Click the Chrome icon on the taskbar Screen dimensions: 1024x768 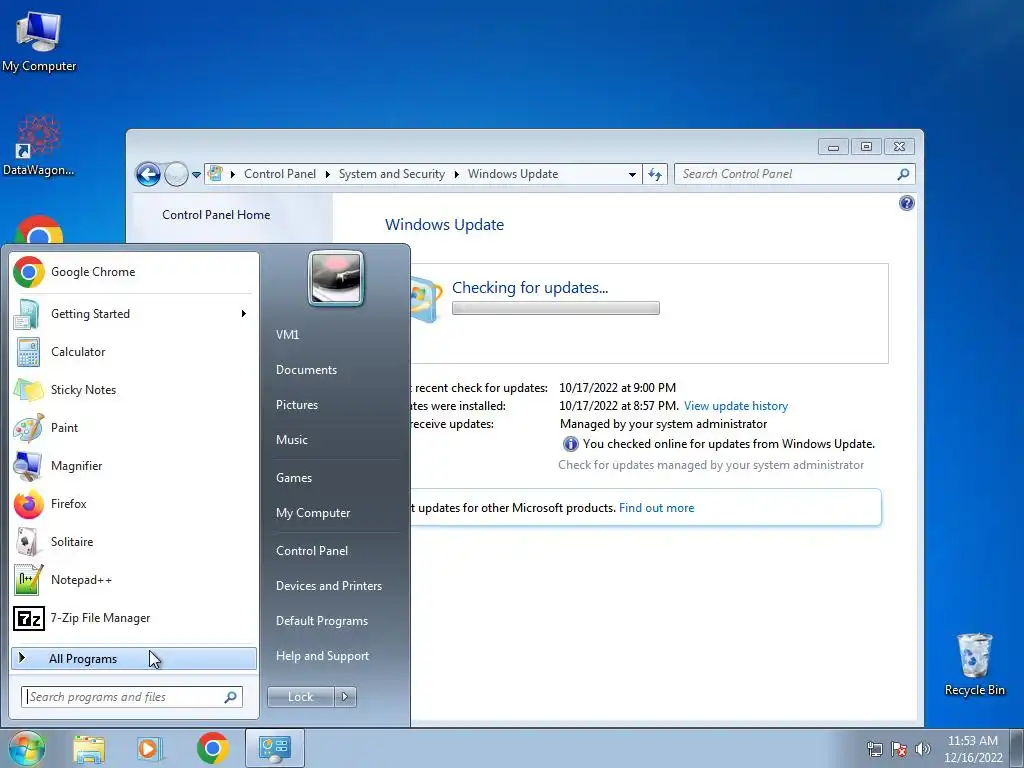pos(212,748)
